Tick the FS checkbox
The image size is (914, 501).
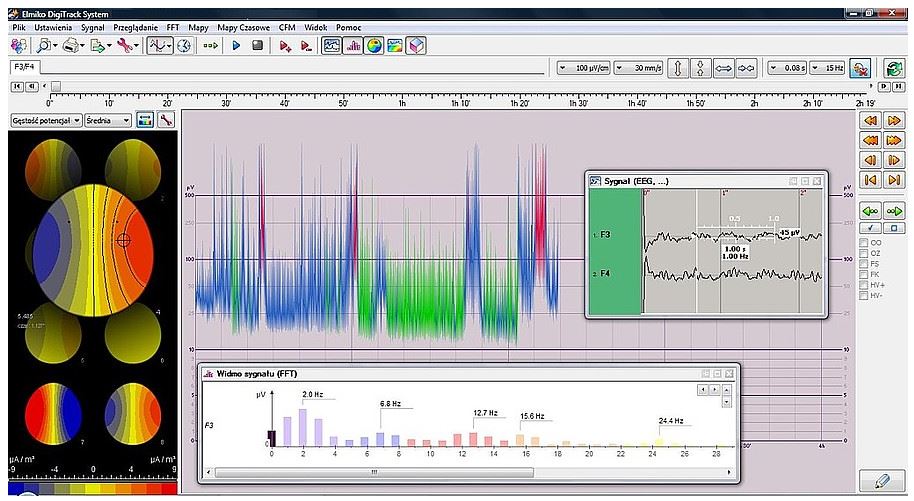864,264
